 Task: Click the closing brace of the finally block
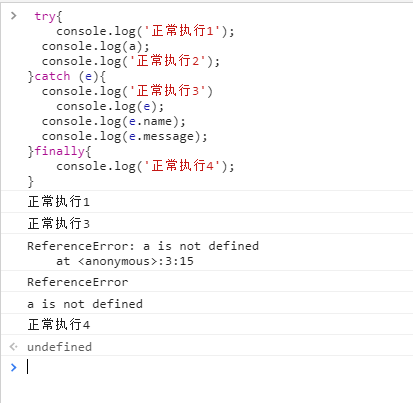[31, 181]
